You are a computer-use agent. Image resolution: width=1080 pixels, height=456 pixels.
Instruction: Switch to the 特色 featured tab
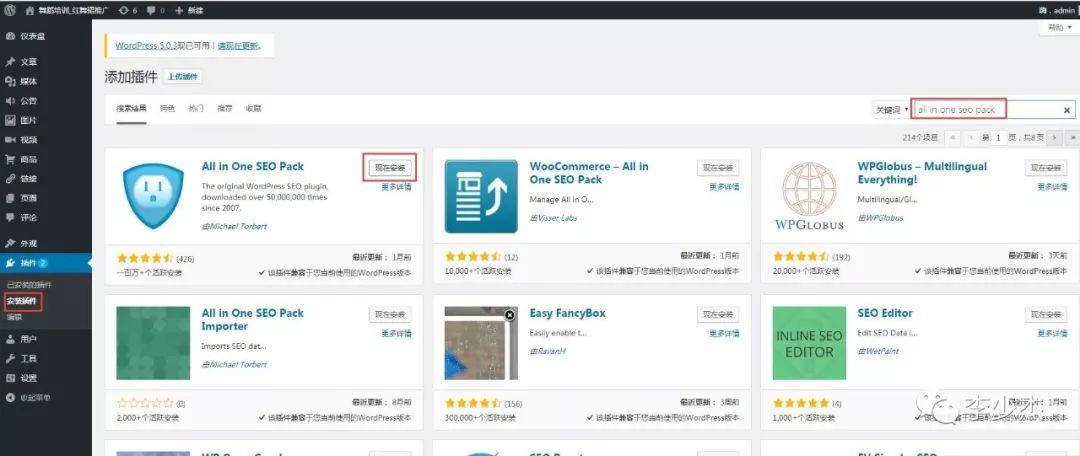(167, 109)
